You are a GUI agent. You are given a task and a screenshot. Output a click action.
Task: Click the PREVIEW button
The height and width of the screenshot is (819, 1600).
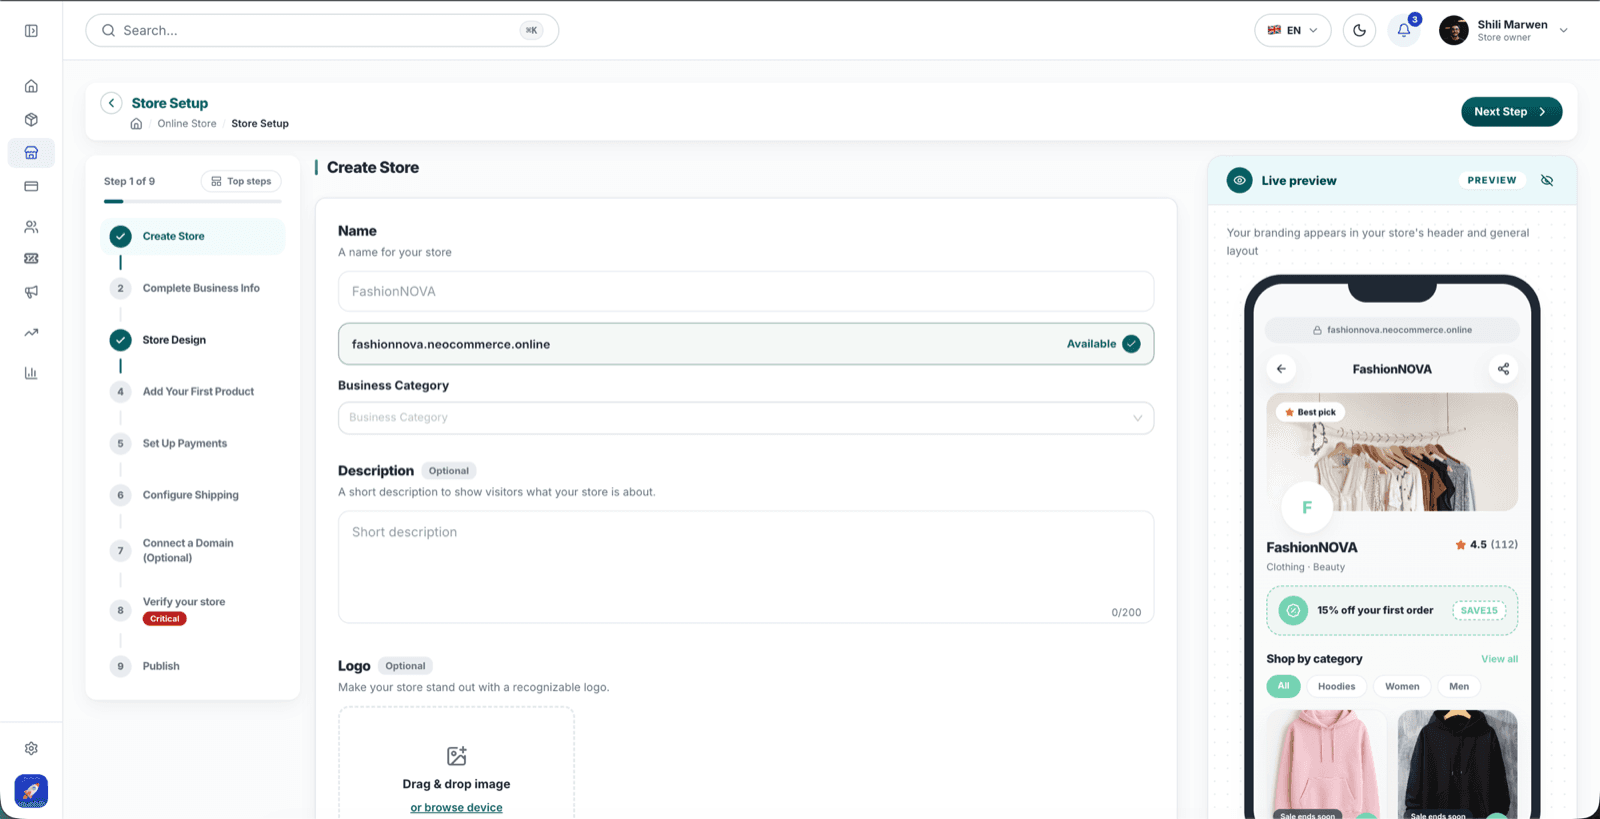pyautogui.click(x=1492, y=180)
